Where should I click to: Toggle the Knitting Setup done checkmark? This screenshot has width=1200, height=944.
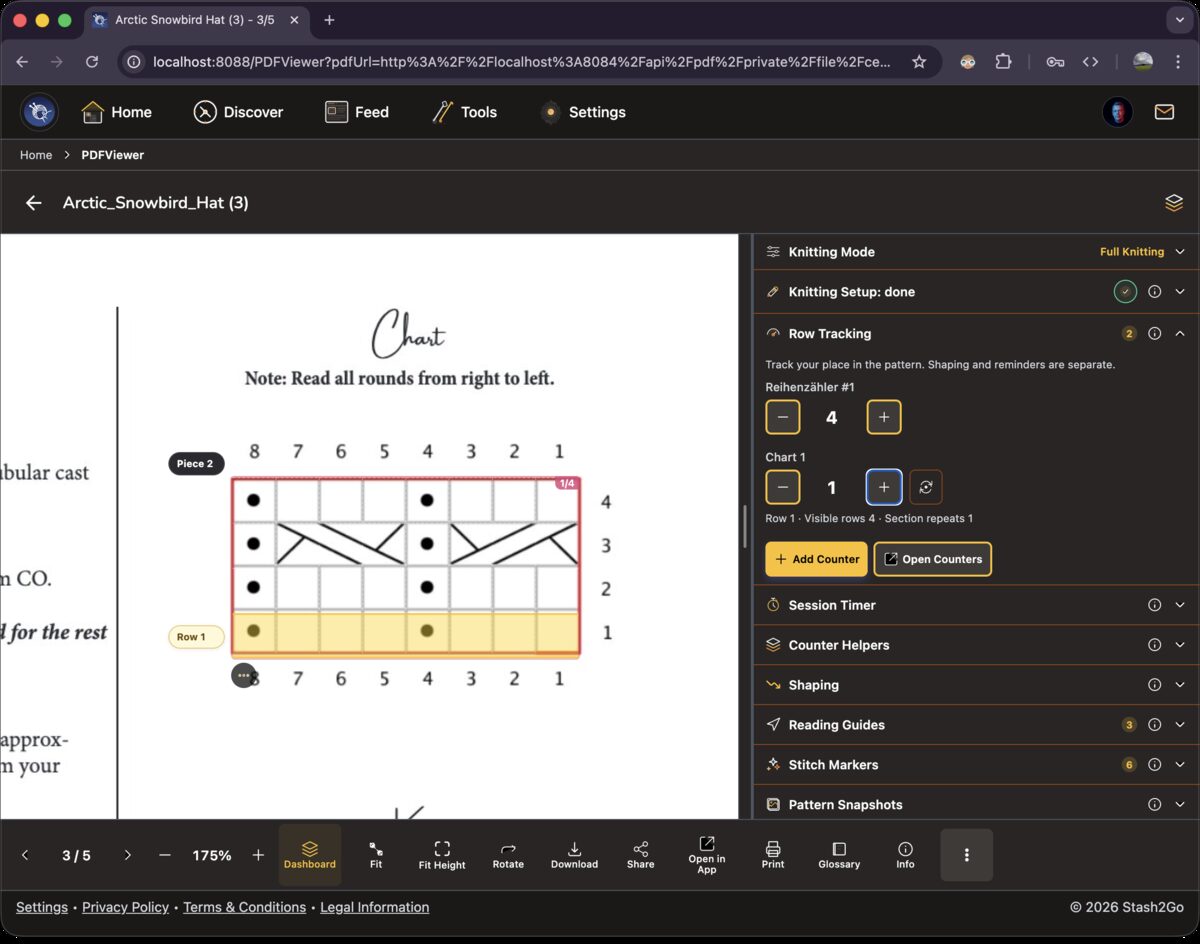(1126, 292)
